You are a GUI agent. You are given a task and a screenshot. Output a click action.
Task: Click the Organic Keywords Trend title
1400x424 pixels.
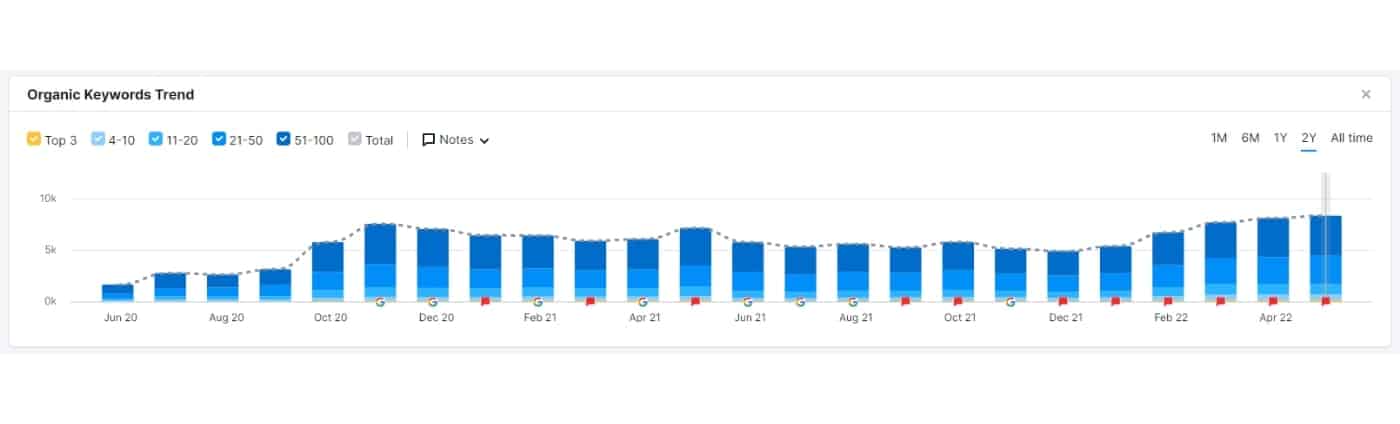(x=110, y=95)
